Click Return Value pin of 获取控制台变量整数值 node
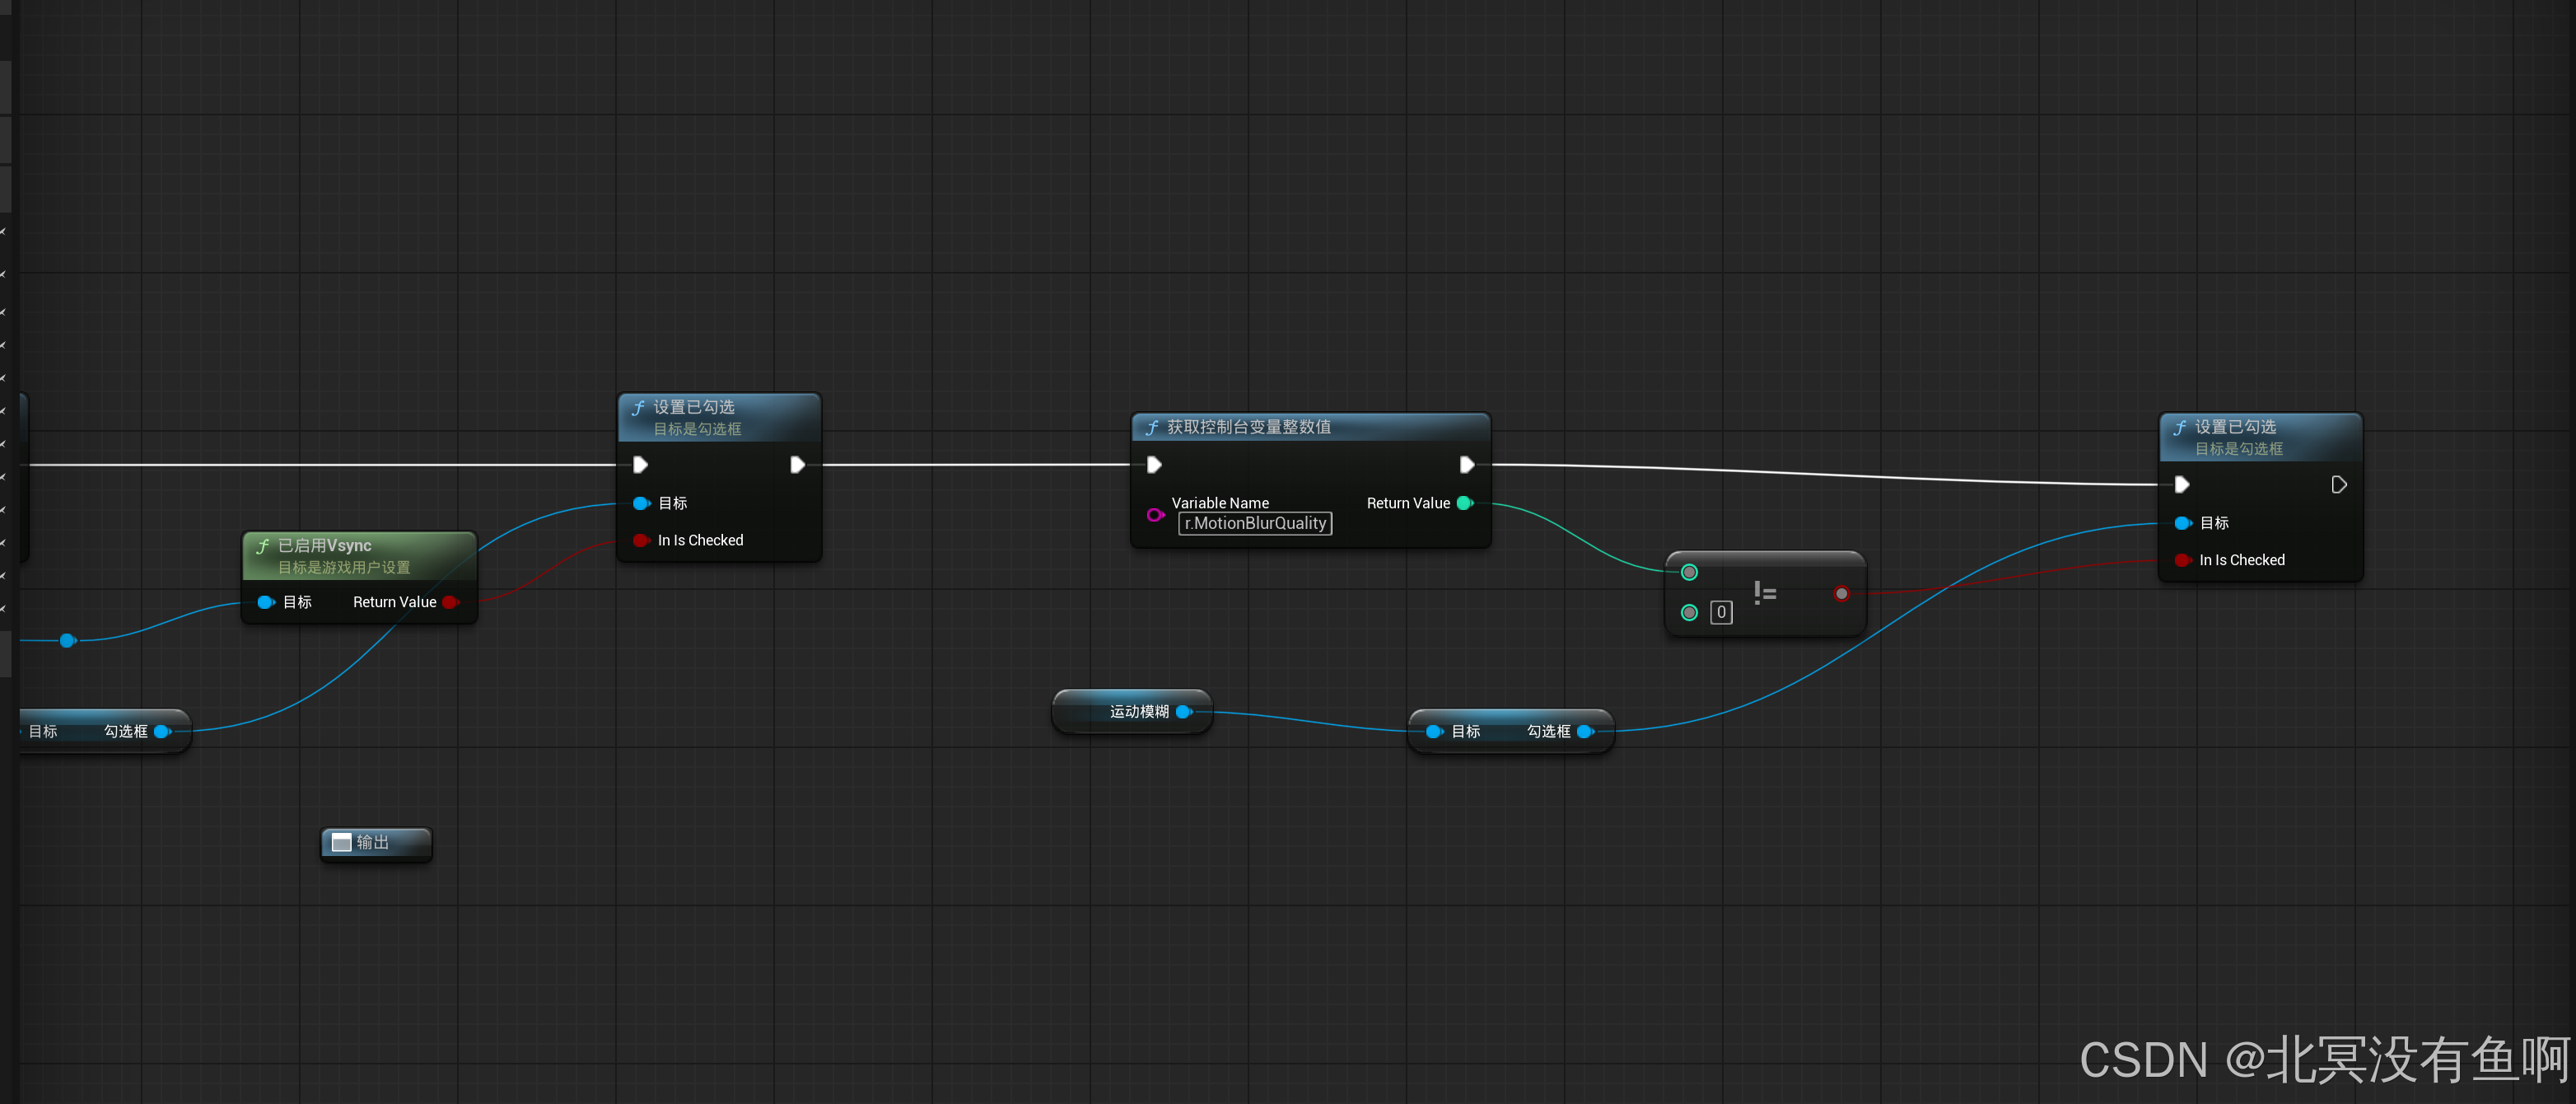The width and height of the screenshot is (2576, 1104). tap(1465, 503)
